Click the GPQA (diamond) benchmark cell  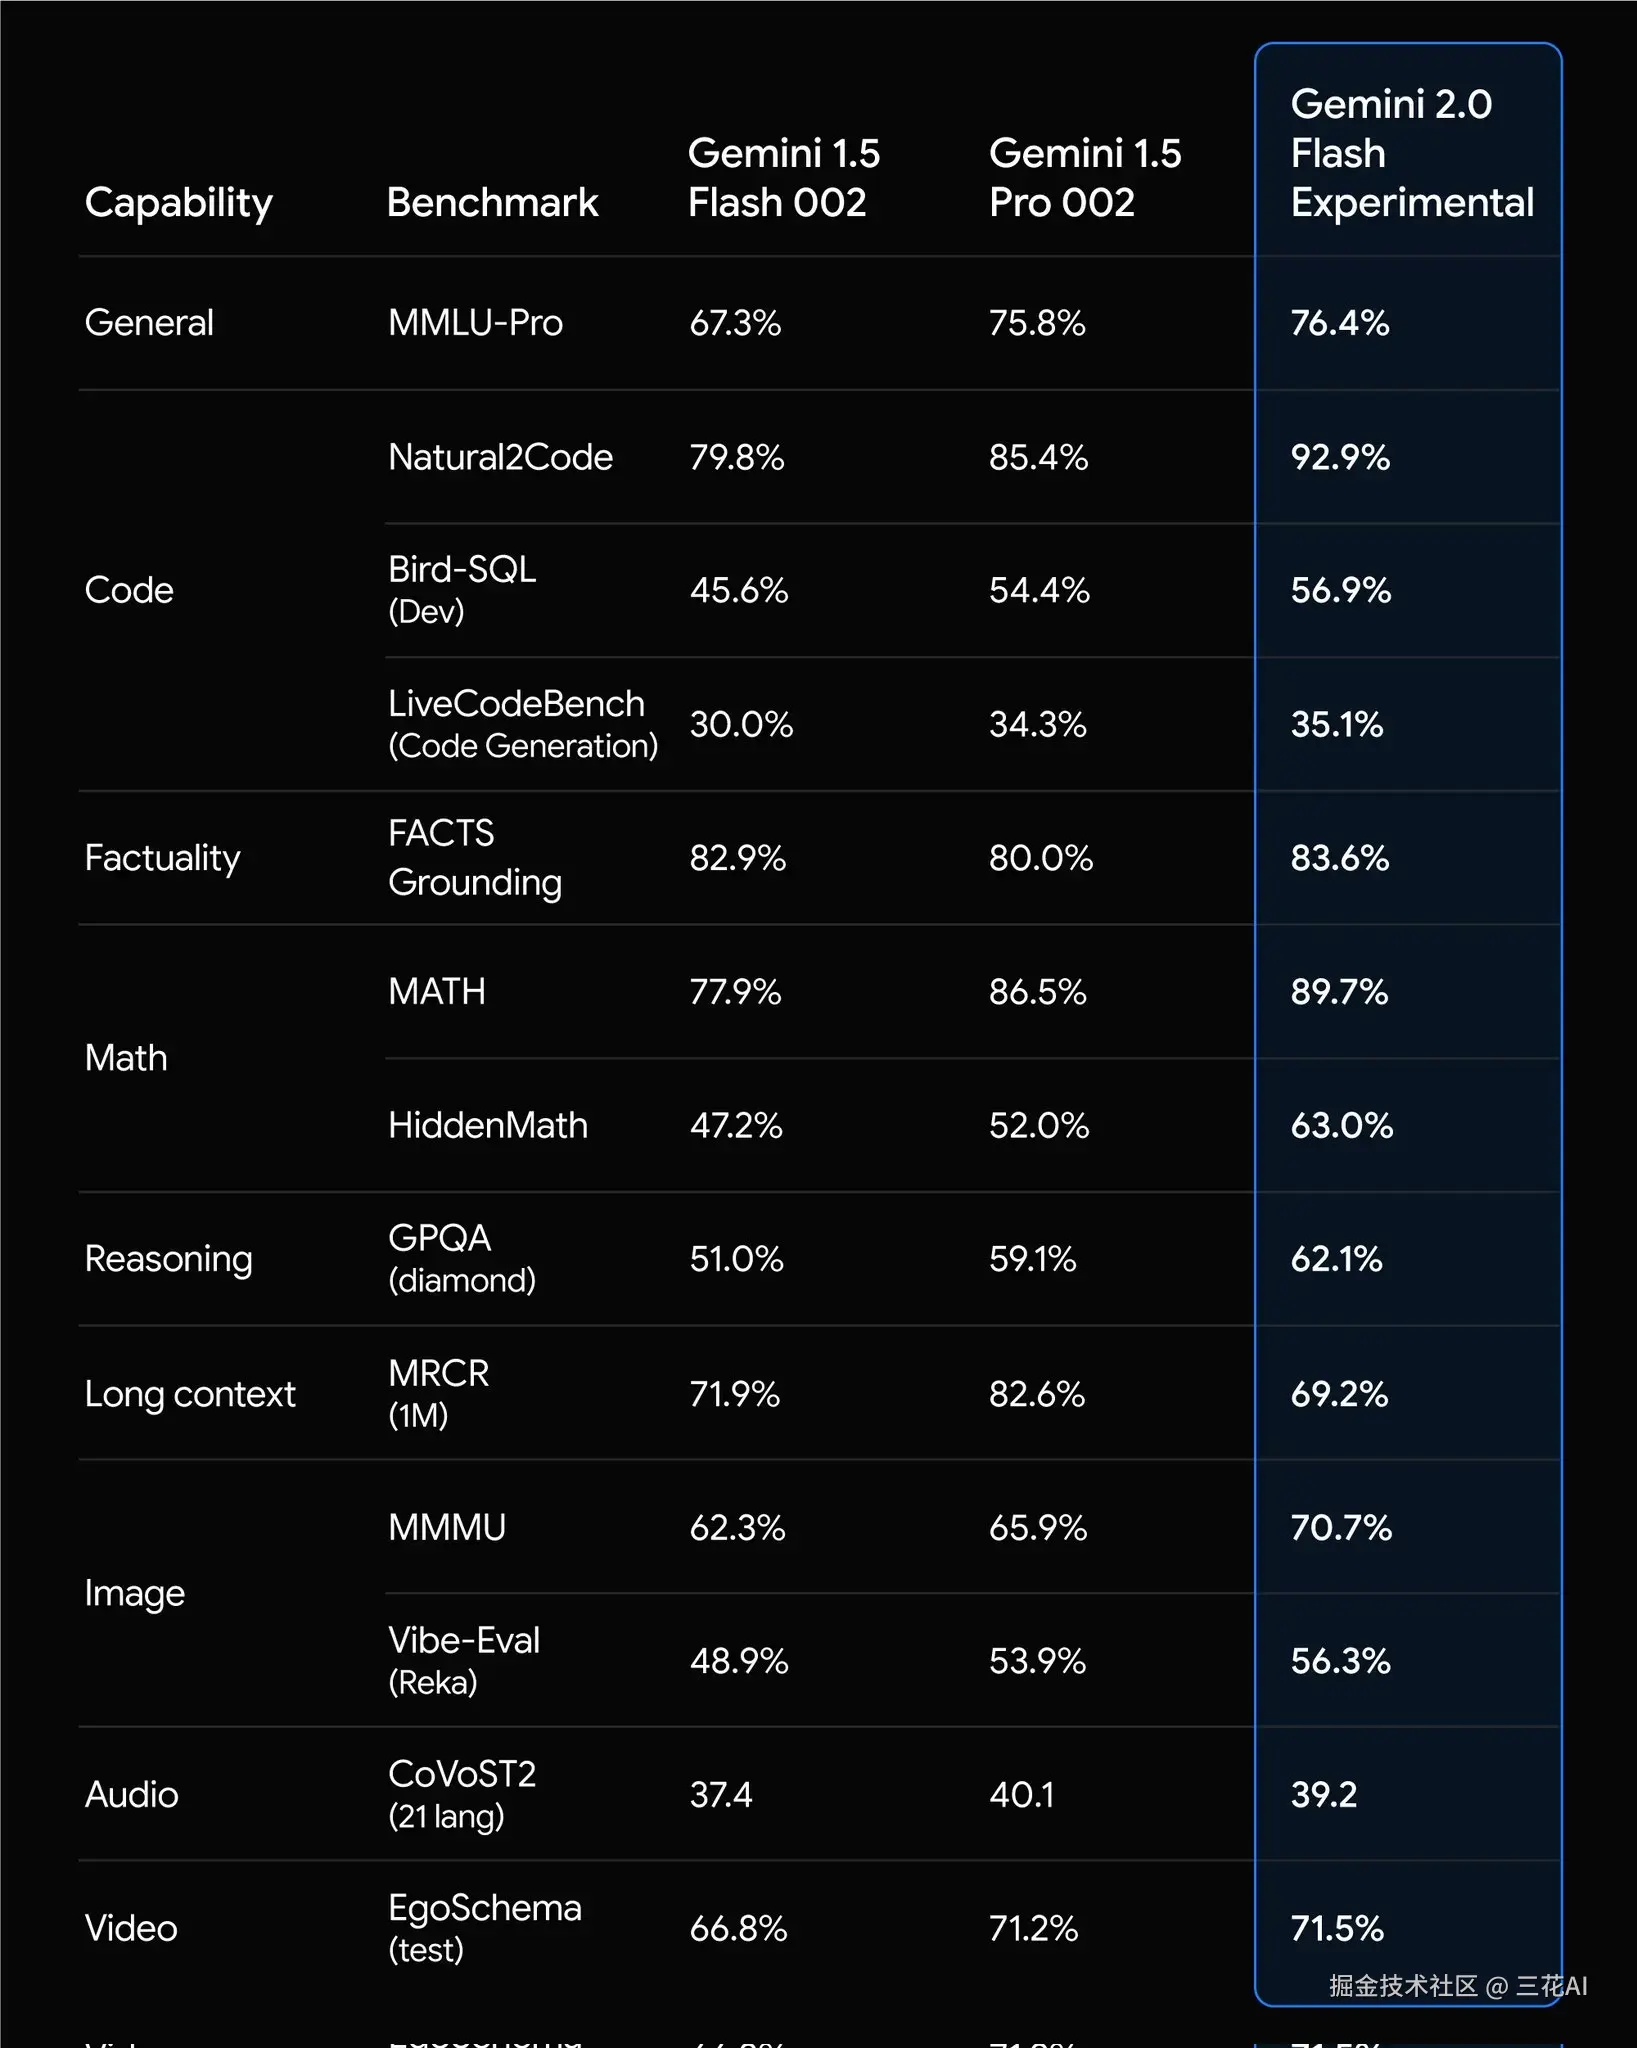tap(462, 1258)
